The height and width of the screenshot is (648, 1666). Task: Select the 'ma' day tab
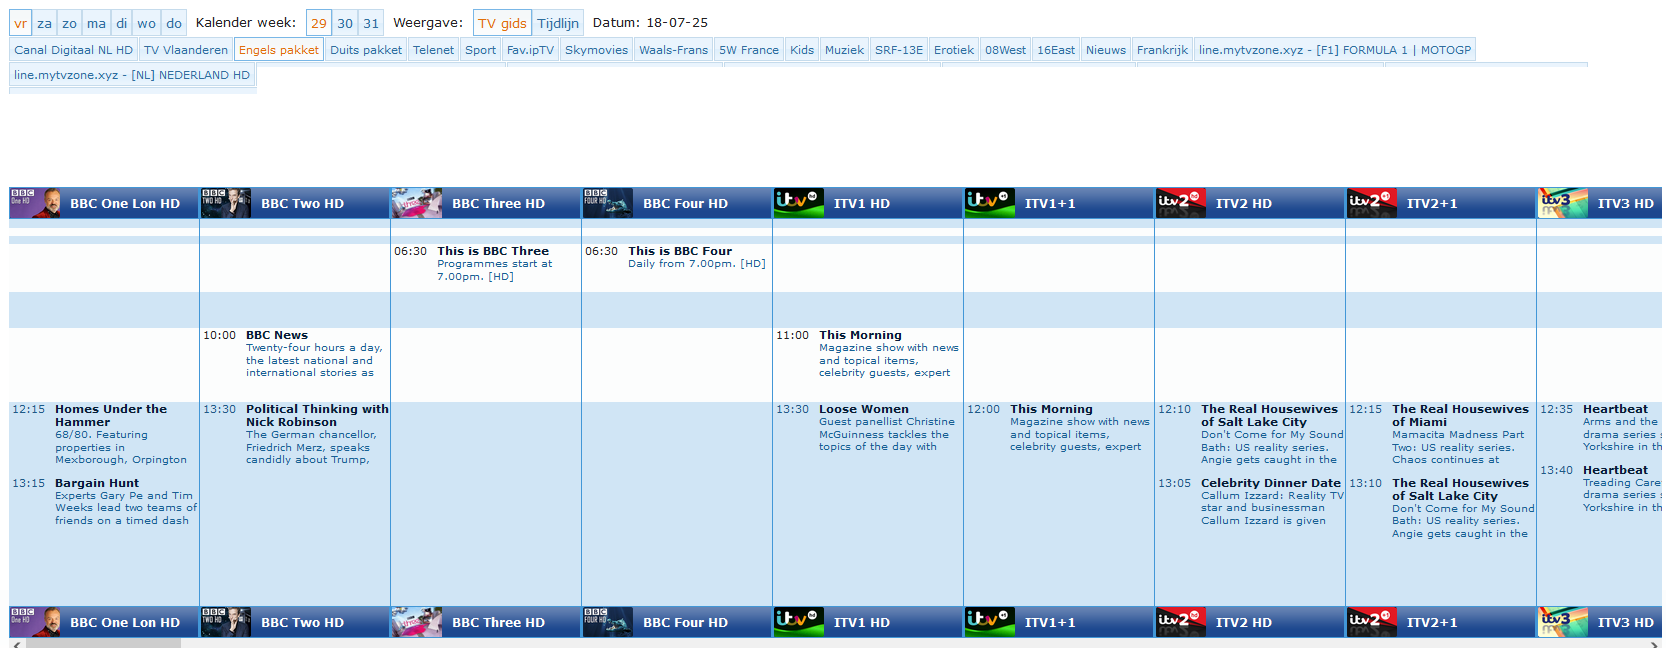click(x=96, y=23)
